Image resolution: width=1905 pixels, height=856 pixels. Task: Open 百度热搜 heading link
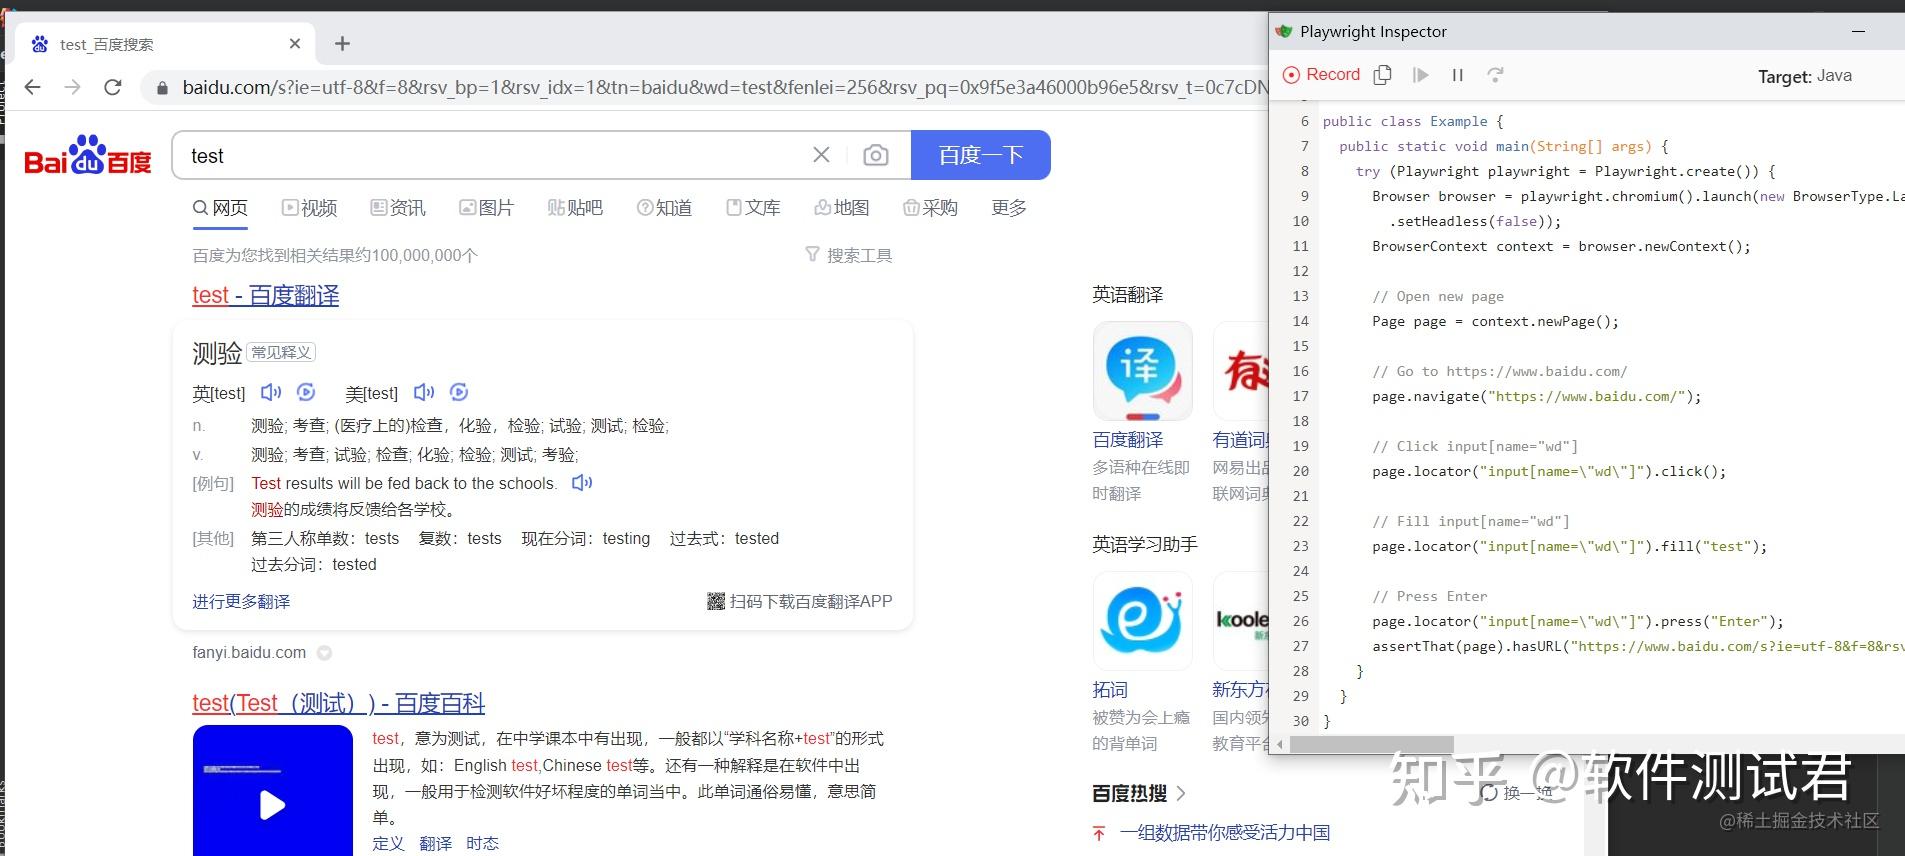pyautogui.click(x=1139, y=793)
